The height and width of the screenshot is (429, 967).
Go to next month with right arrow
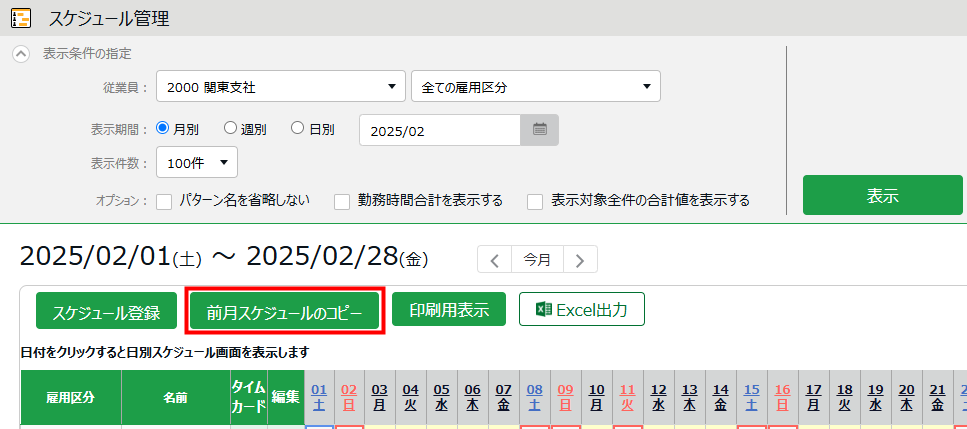click(580, 259)
